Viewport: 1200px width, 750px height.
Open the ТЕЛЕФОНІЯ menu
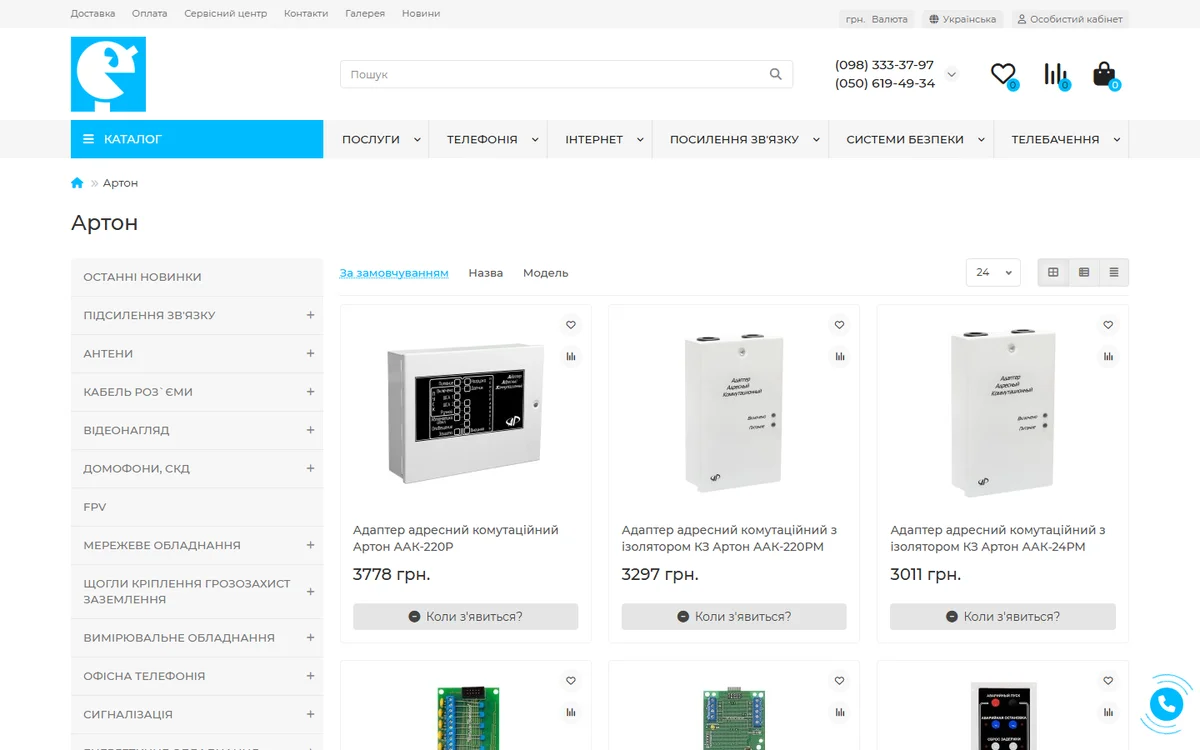489,139
